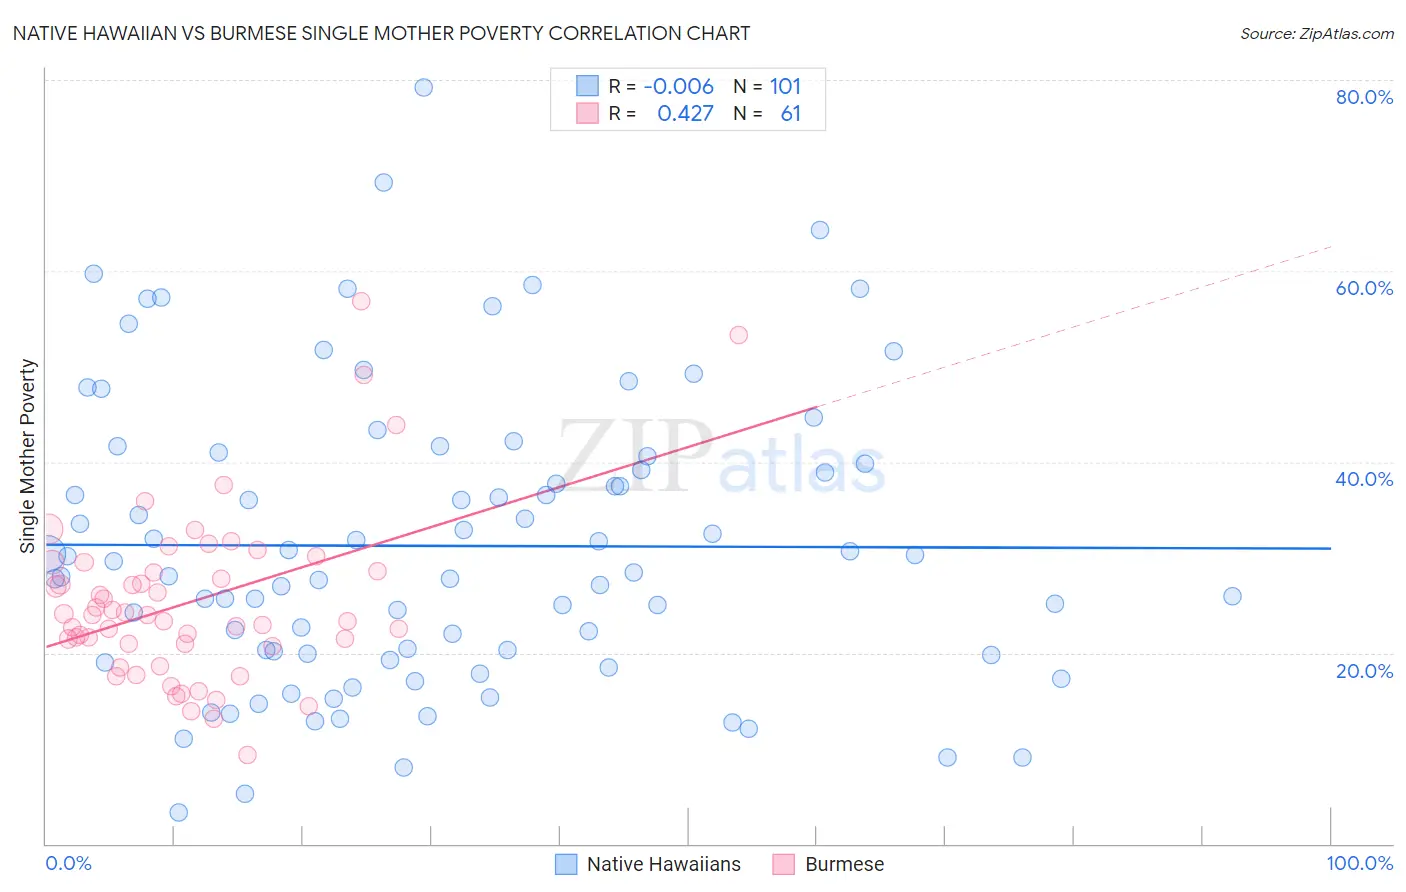Click the chart title text
This screenshot has width=1406, height=892.
[381, 33]
